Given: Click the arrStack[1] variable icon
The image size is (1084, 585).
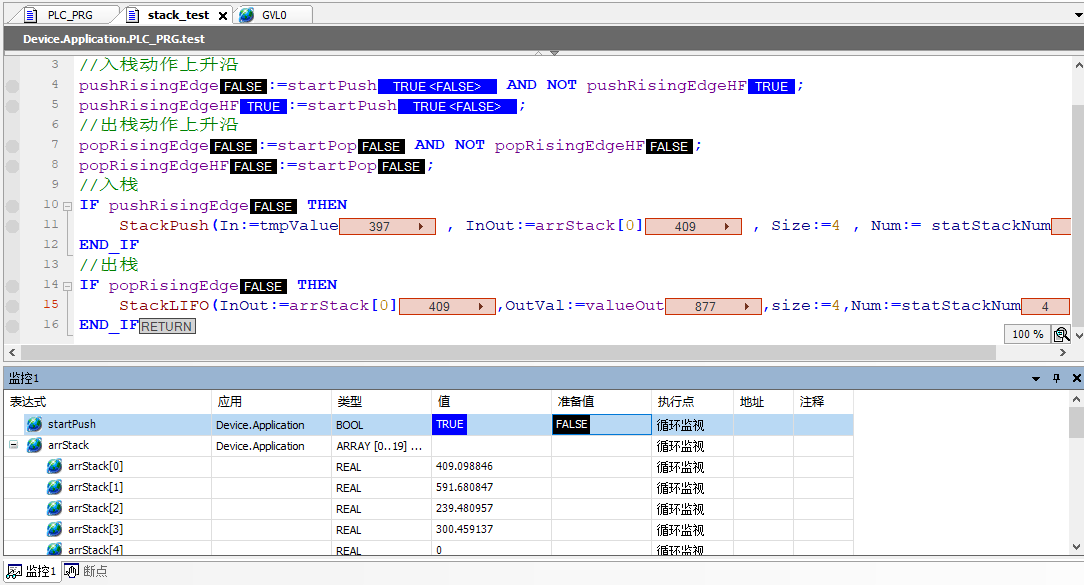Looking at the screenshot, I should 55,487.
